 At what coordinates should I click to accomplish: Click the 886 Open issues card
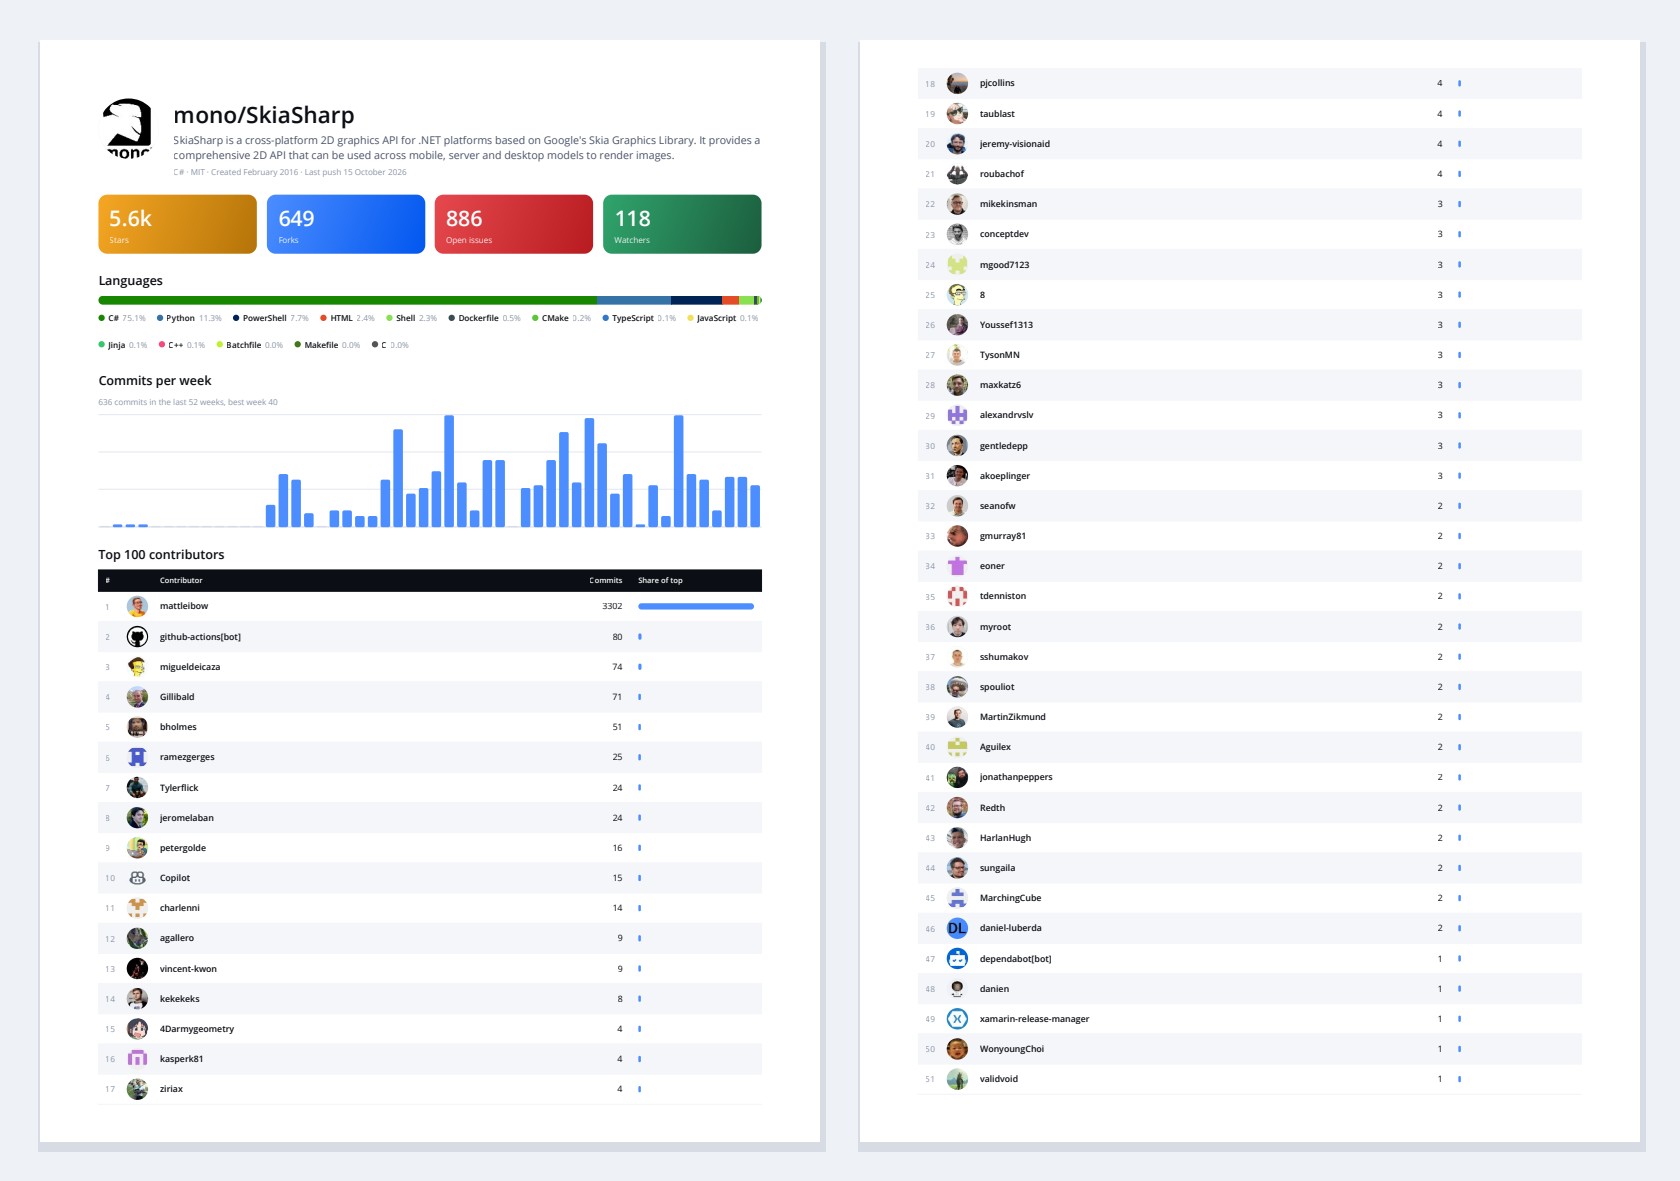[x=514, y=224]
